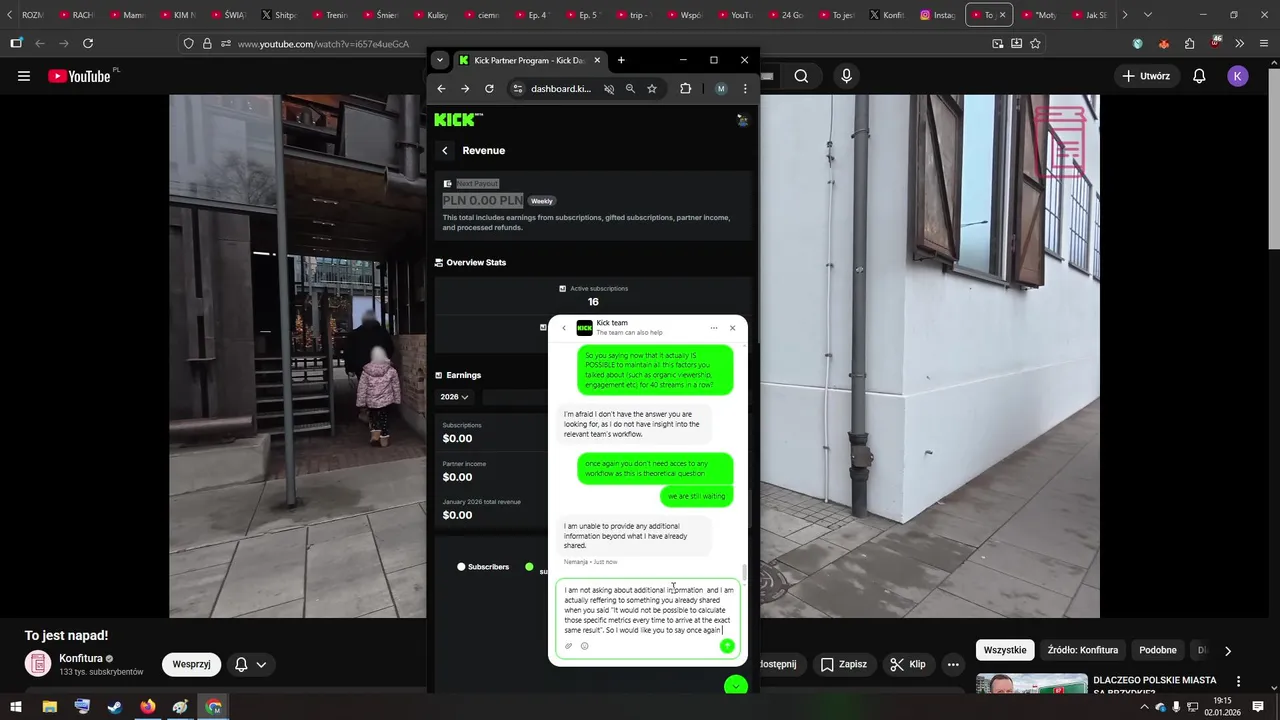Open Chrome tab search dropdown arrow
Viewport: 1280px width, 720px height.
click(x=439, y=60)
